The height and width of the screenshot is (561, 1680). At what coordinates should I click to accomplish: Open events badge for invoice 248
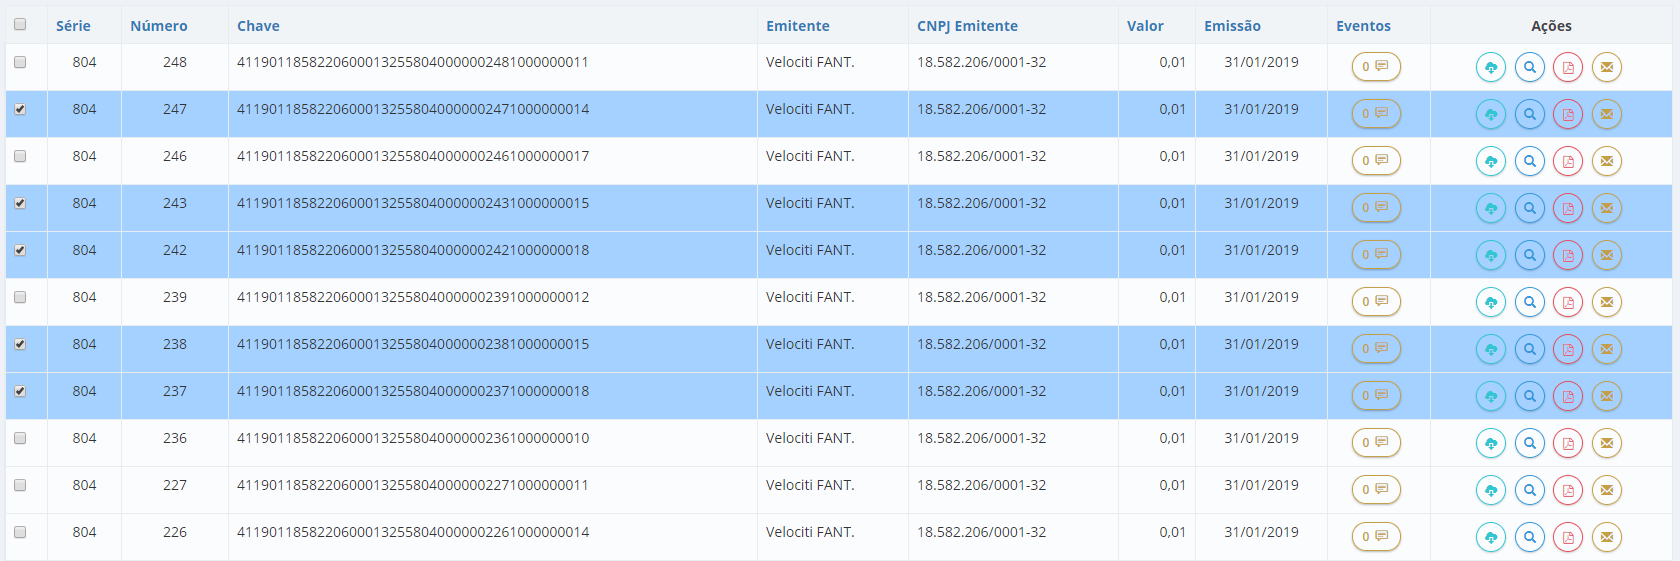1376,67
